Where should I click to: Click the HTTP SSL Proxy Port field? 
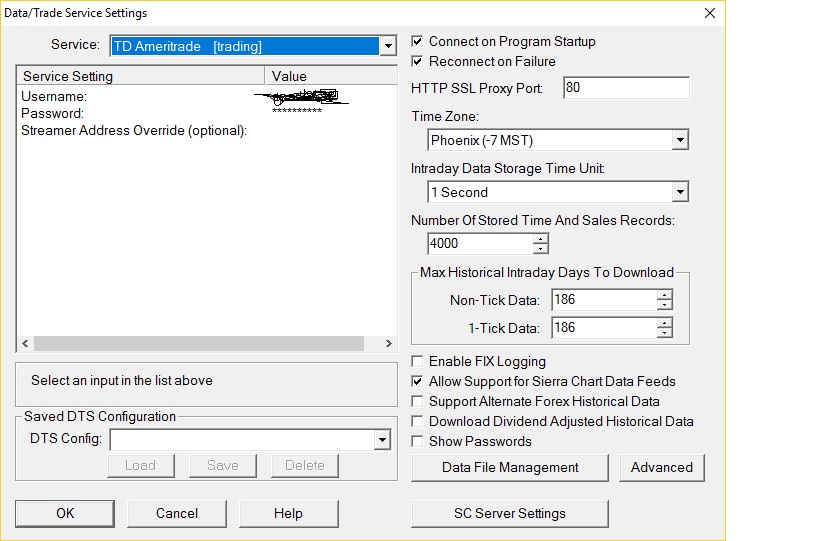point(626,88)
